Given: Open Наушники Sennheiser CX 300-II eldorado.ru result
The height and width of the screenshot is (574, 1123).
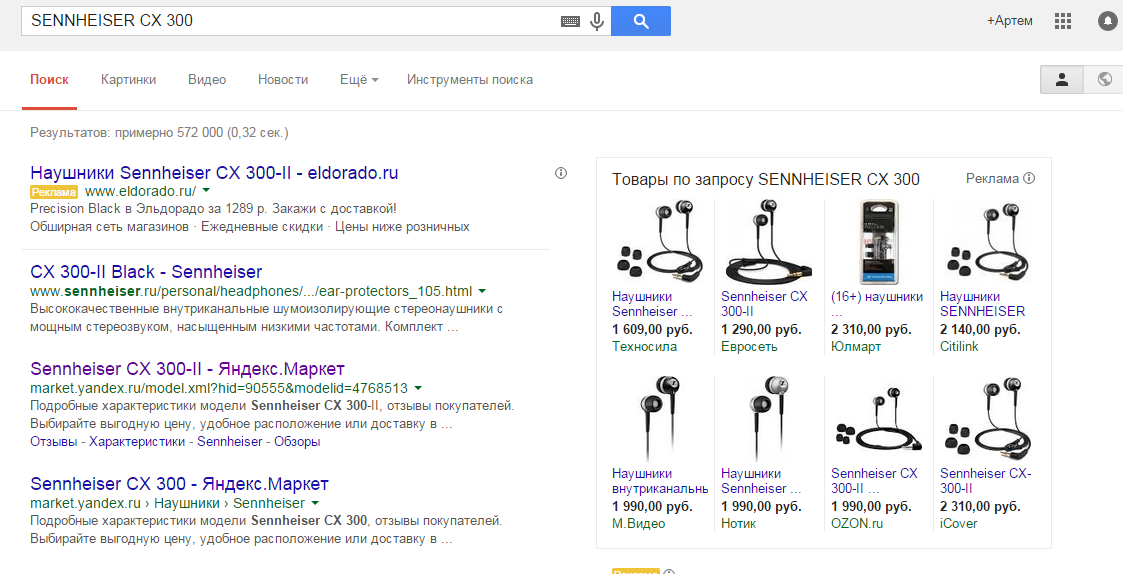Looking at the screenshot, I should [214, 173].
